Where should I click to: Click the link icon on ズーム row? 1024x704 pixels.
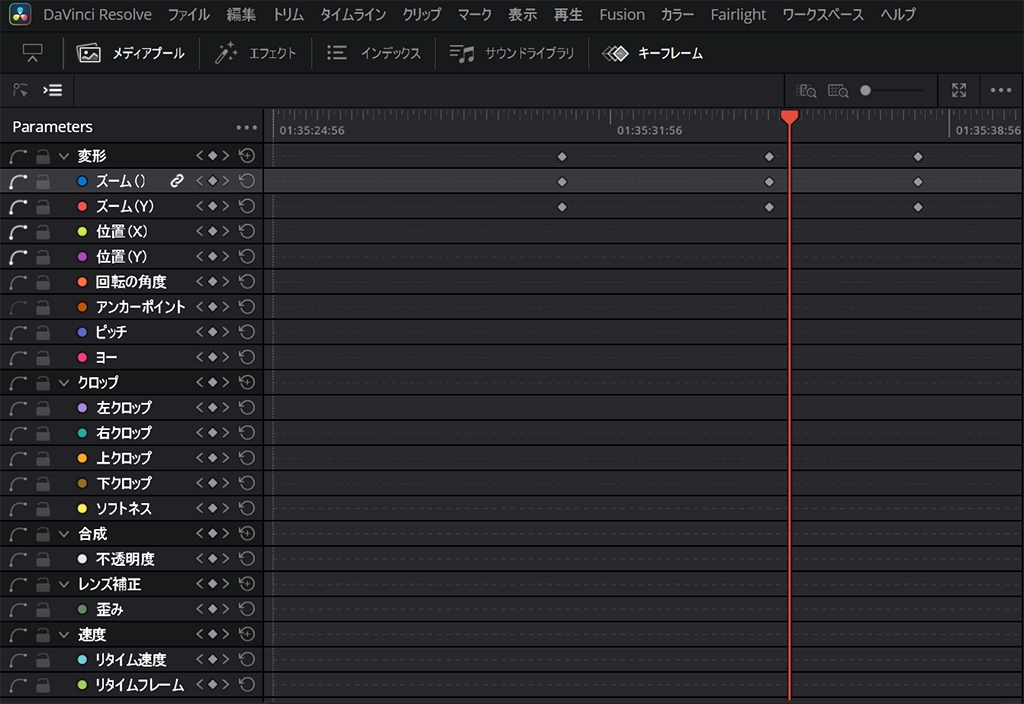[x=177, y=181]
